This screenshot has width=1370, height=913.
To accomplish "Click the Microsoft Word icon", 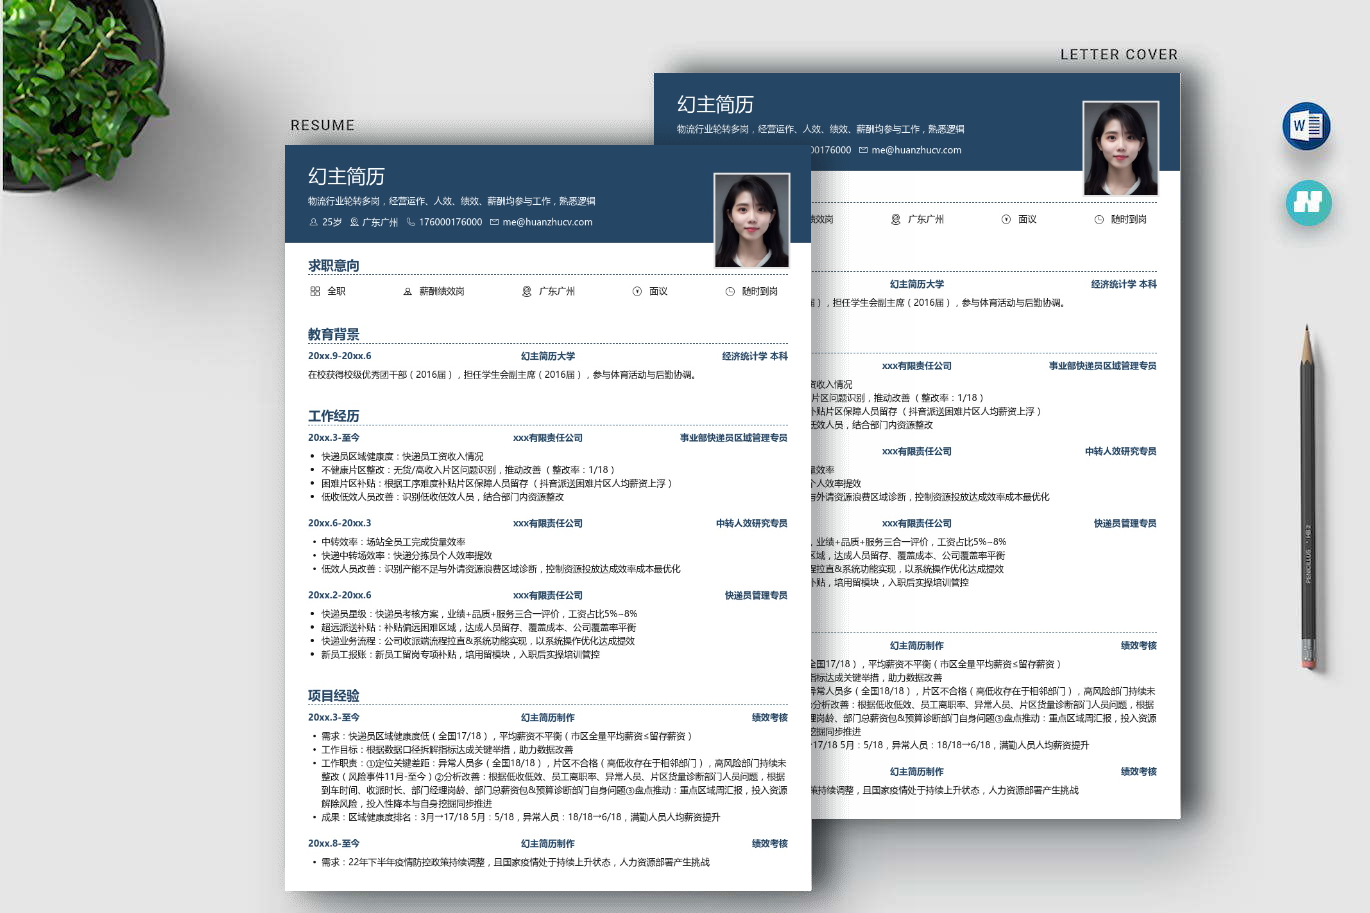I will 1306,126.
